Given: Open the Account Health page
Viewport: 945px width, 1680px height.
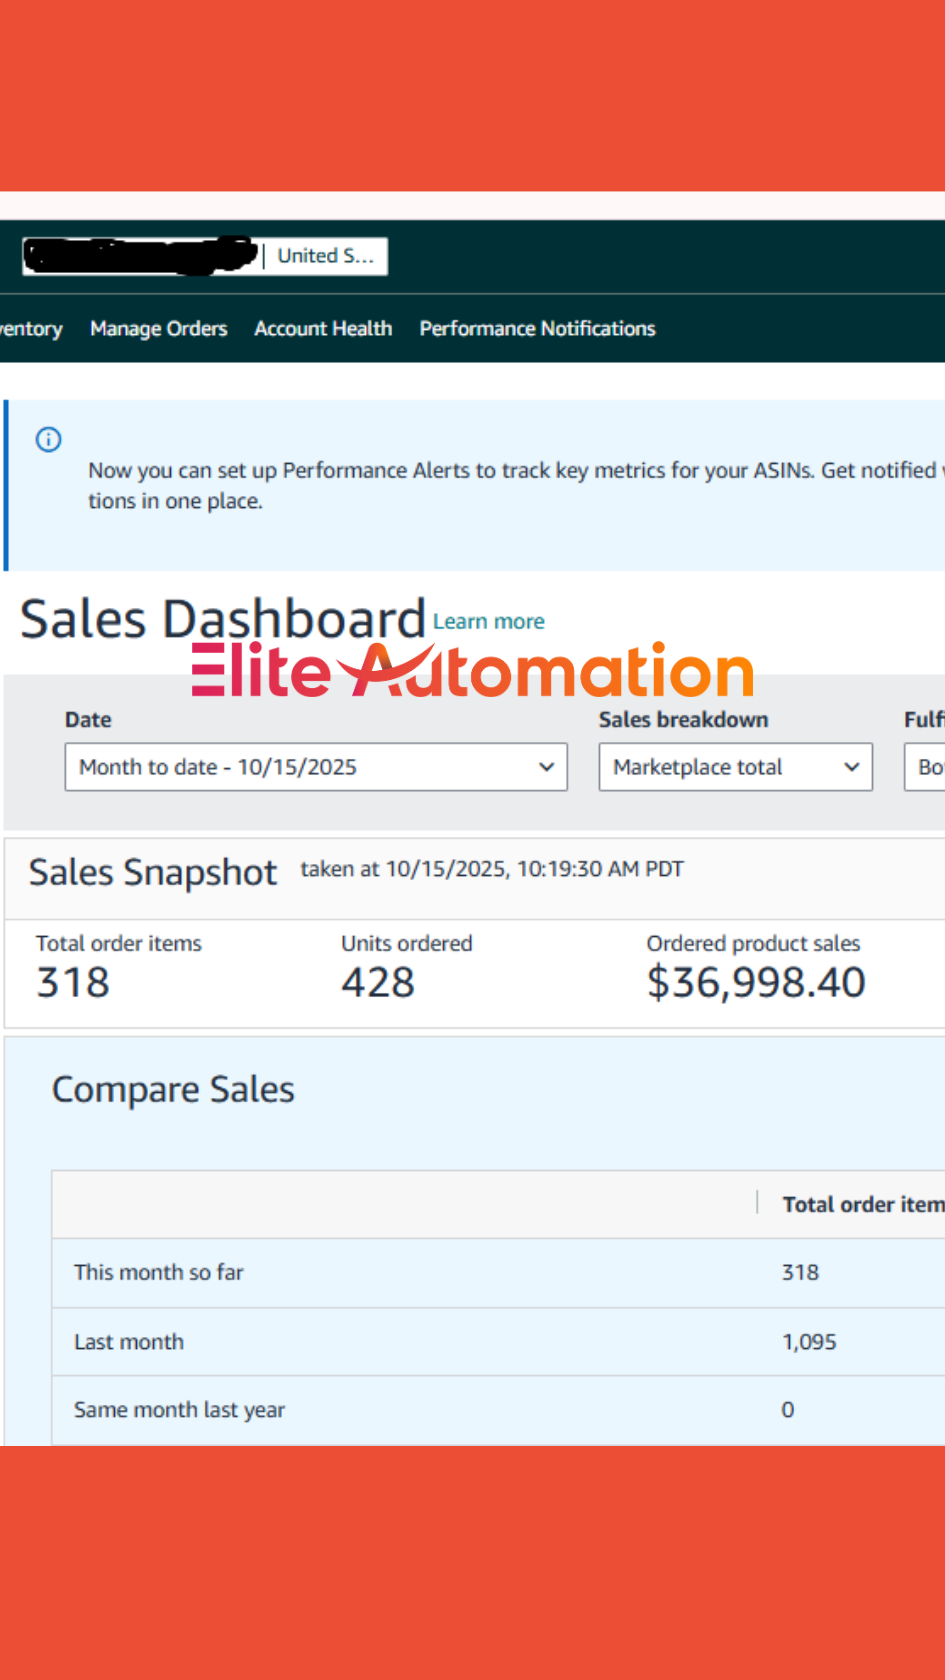Looking at the screenshot, I should coord(323,329).
